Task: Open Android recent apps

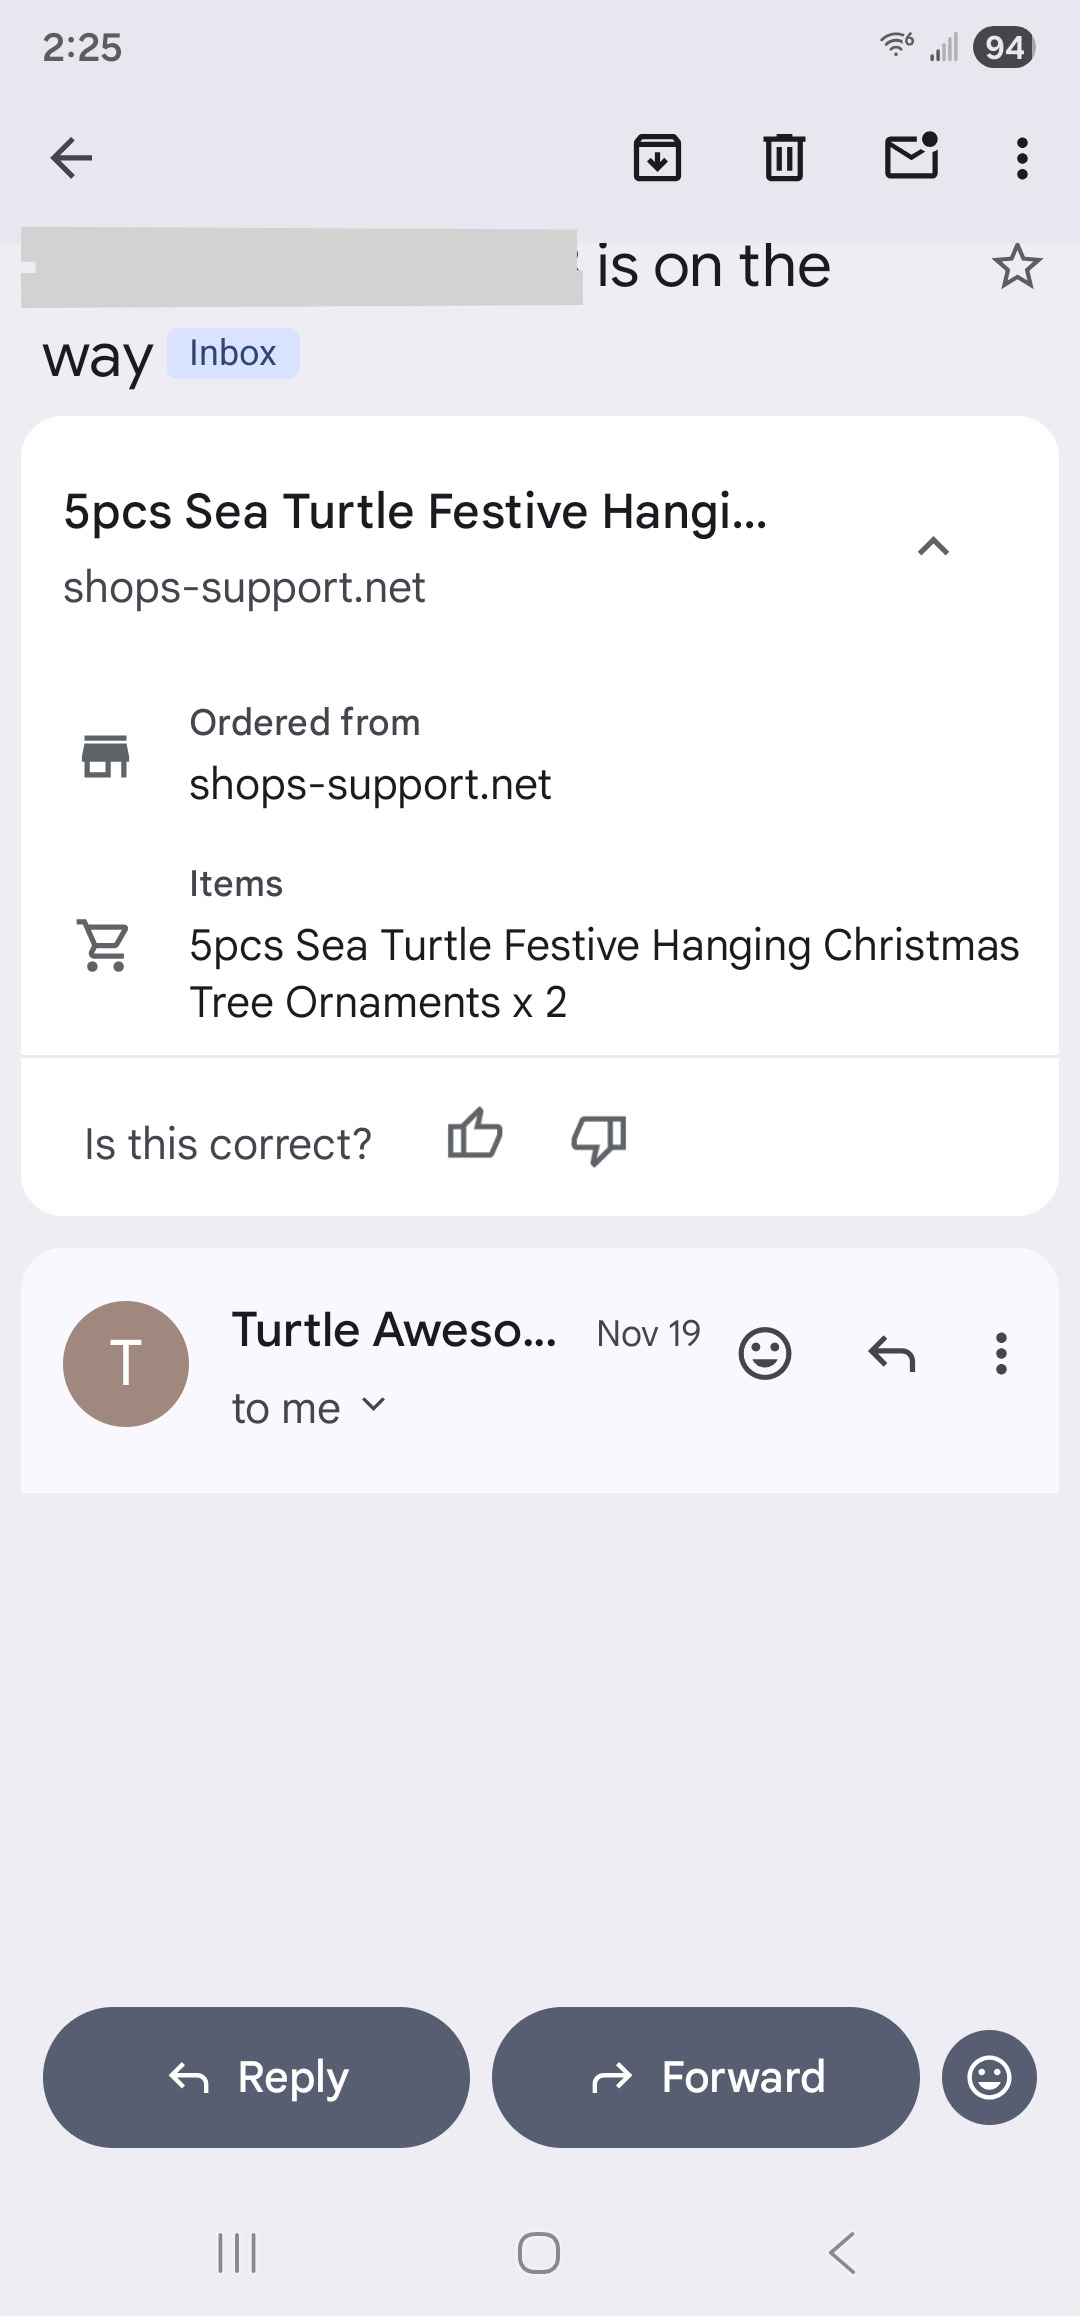Action: (237, 2252)
